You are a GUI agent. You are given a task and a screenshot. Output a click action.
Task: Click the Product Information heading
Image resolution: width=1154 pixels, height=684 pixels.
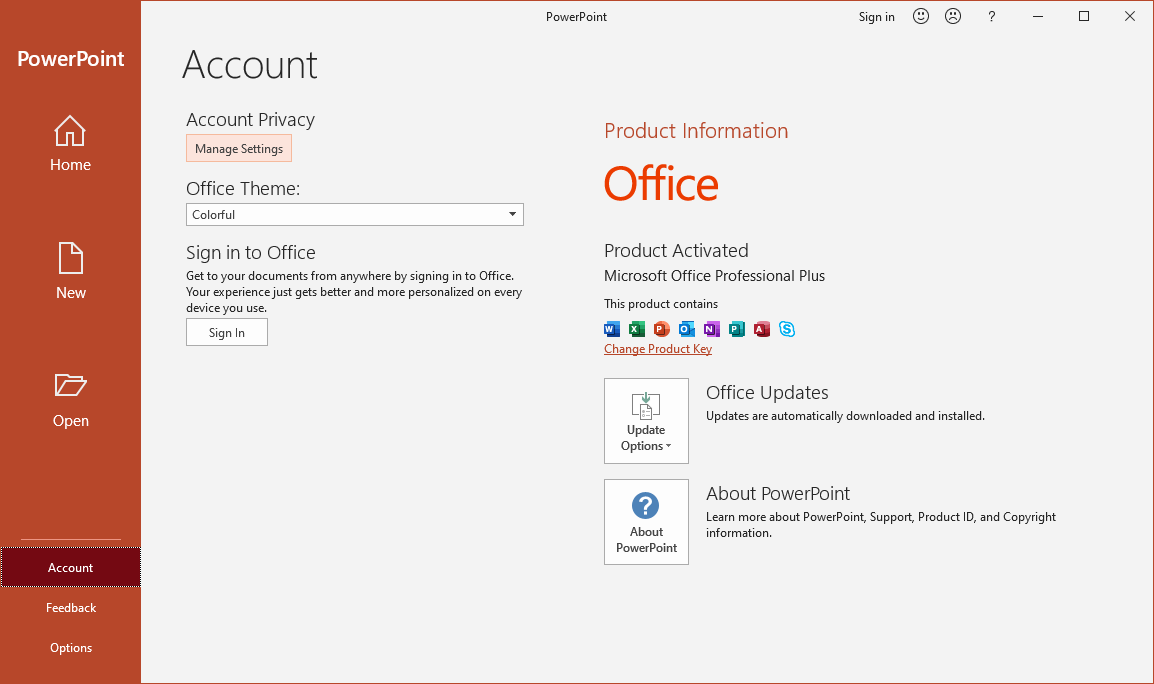coord(695,131)
